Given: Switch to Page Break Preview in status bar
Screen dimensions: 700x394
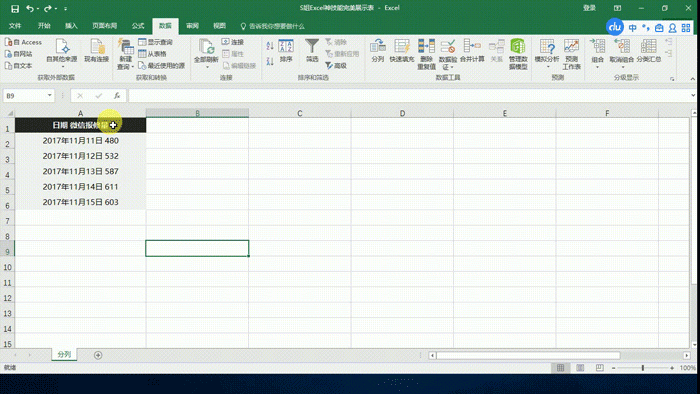Looking at the screenshot, I should [x=600, y=368].
